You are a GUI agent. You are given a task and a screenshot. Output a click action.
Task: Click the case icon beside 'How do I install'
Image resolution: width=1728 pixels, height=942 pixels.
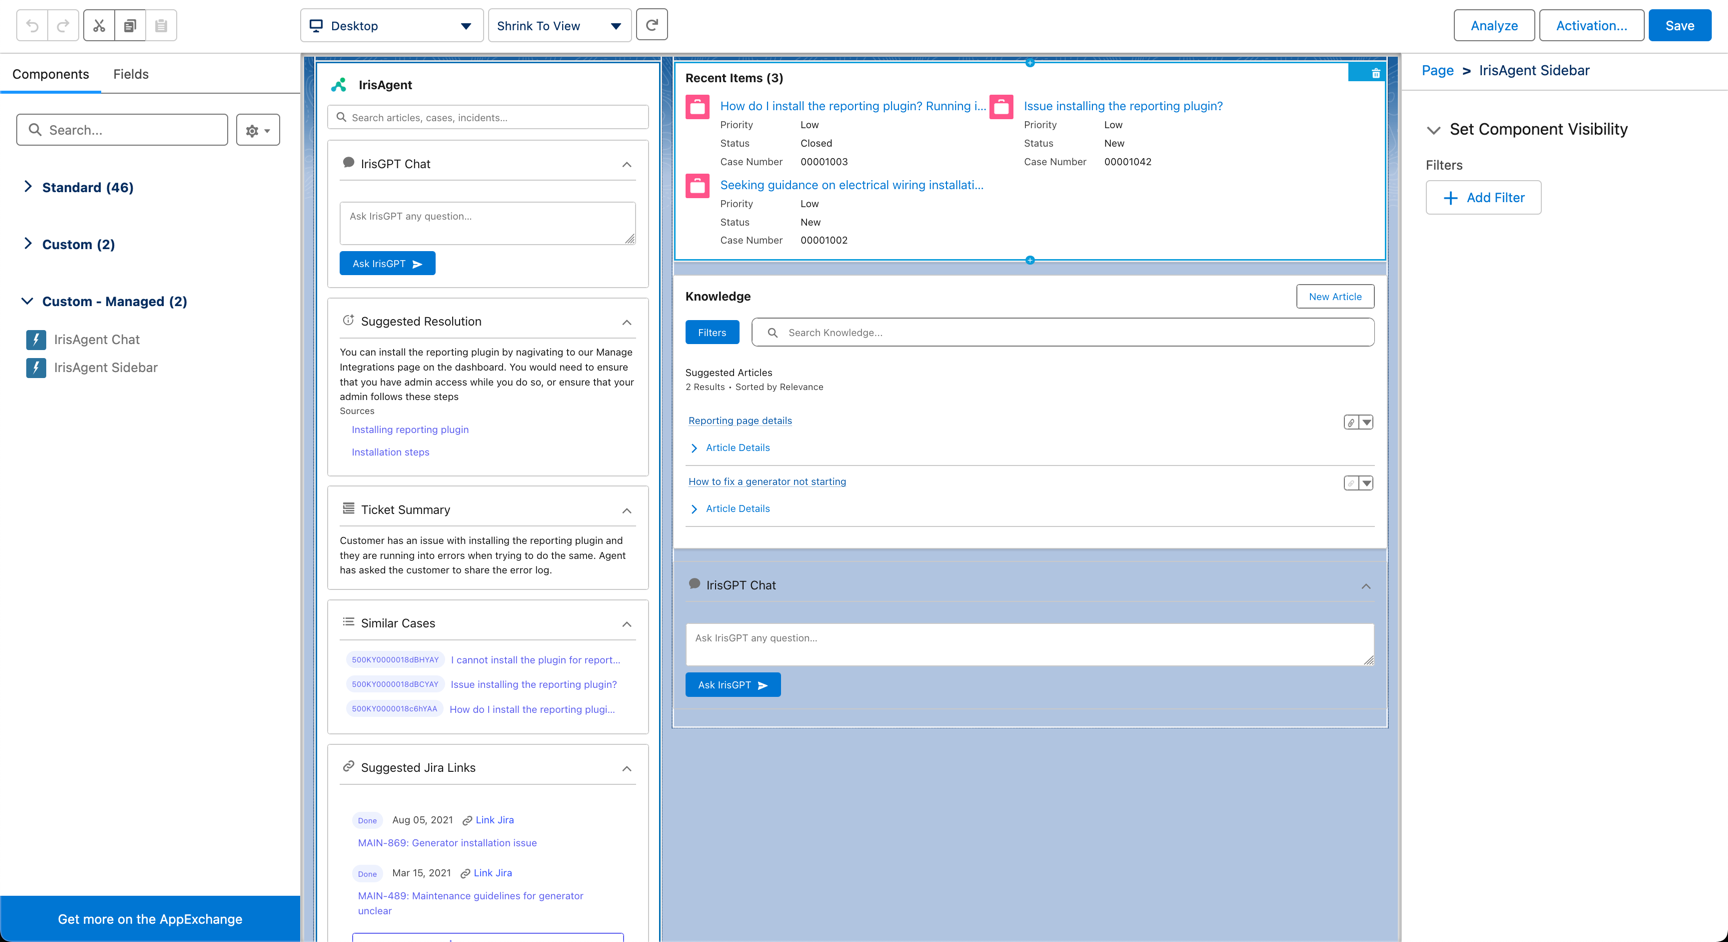click(x=698, y=107)
